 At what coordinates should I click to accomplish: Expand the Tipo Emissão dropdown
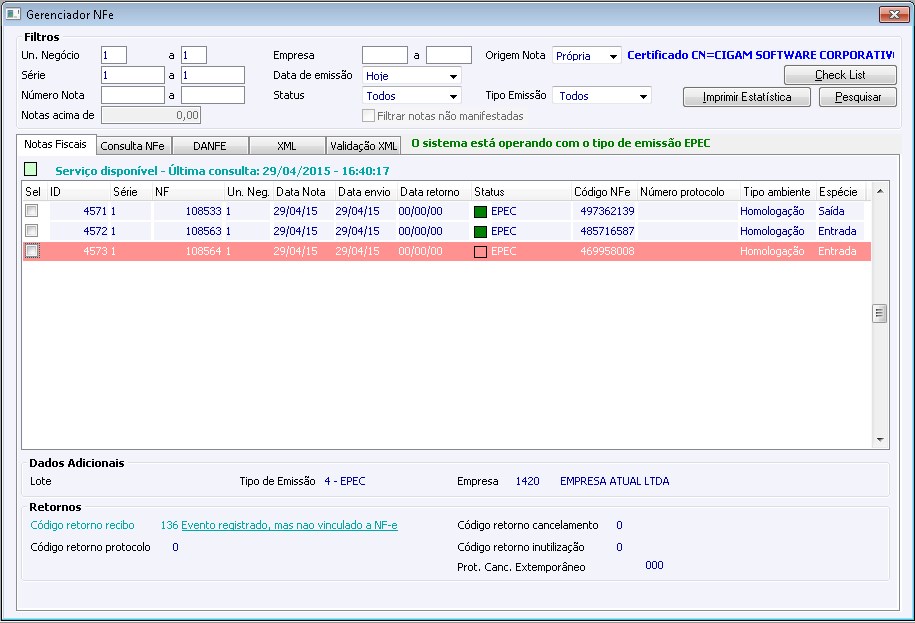[642, 96]
